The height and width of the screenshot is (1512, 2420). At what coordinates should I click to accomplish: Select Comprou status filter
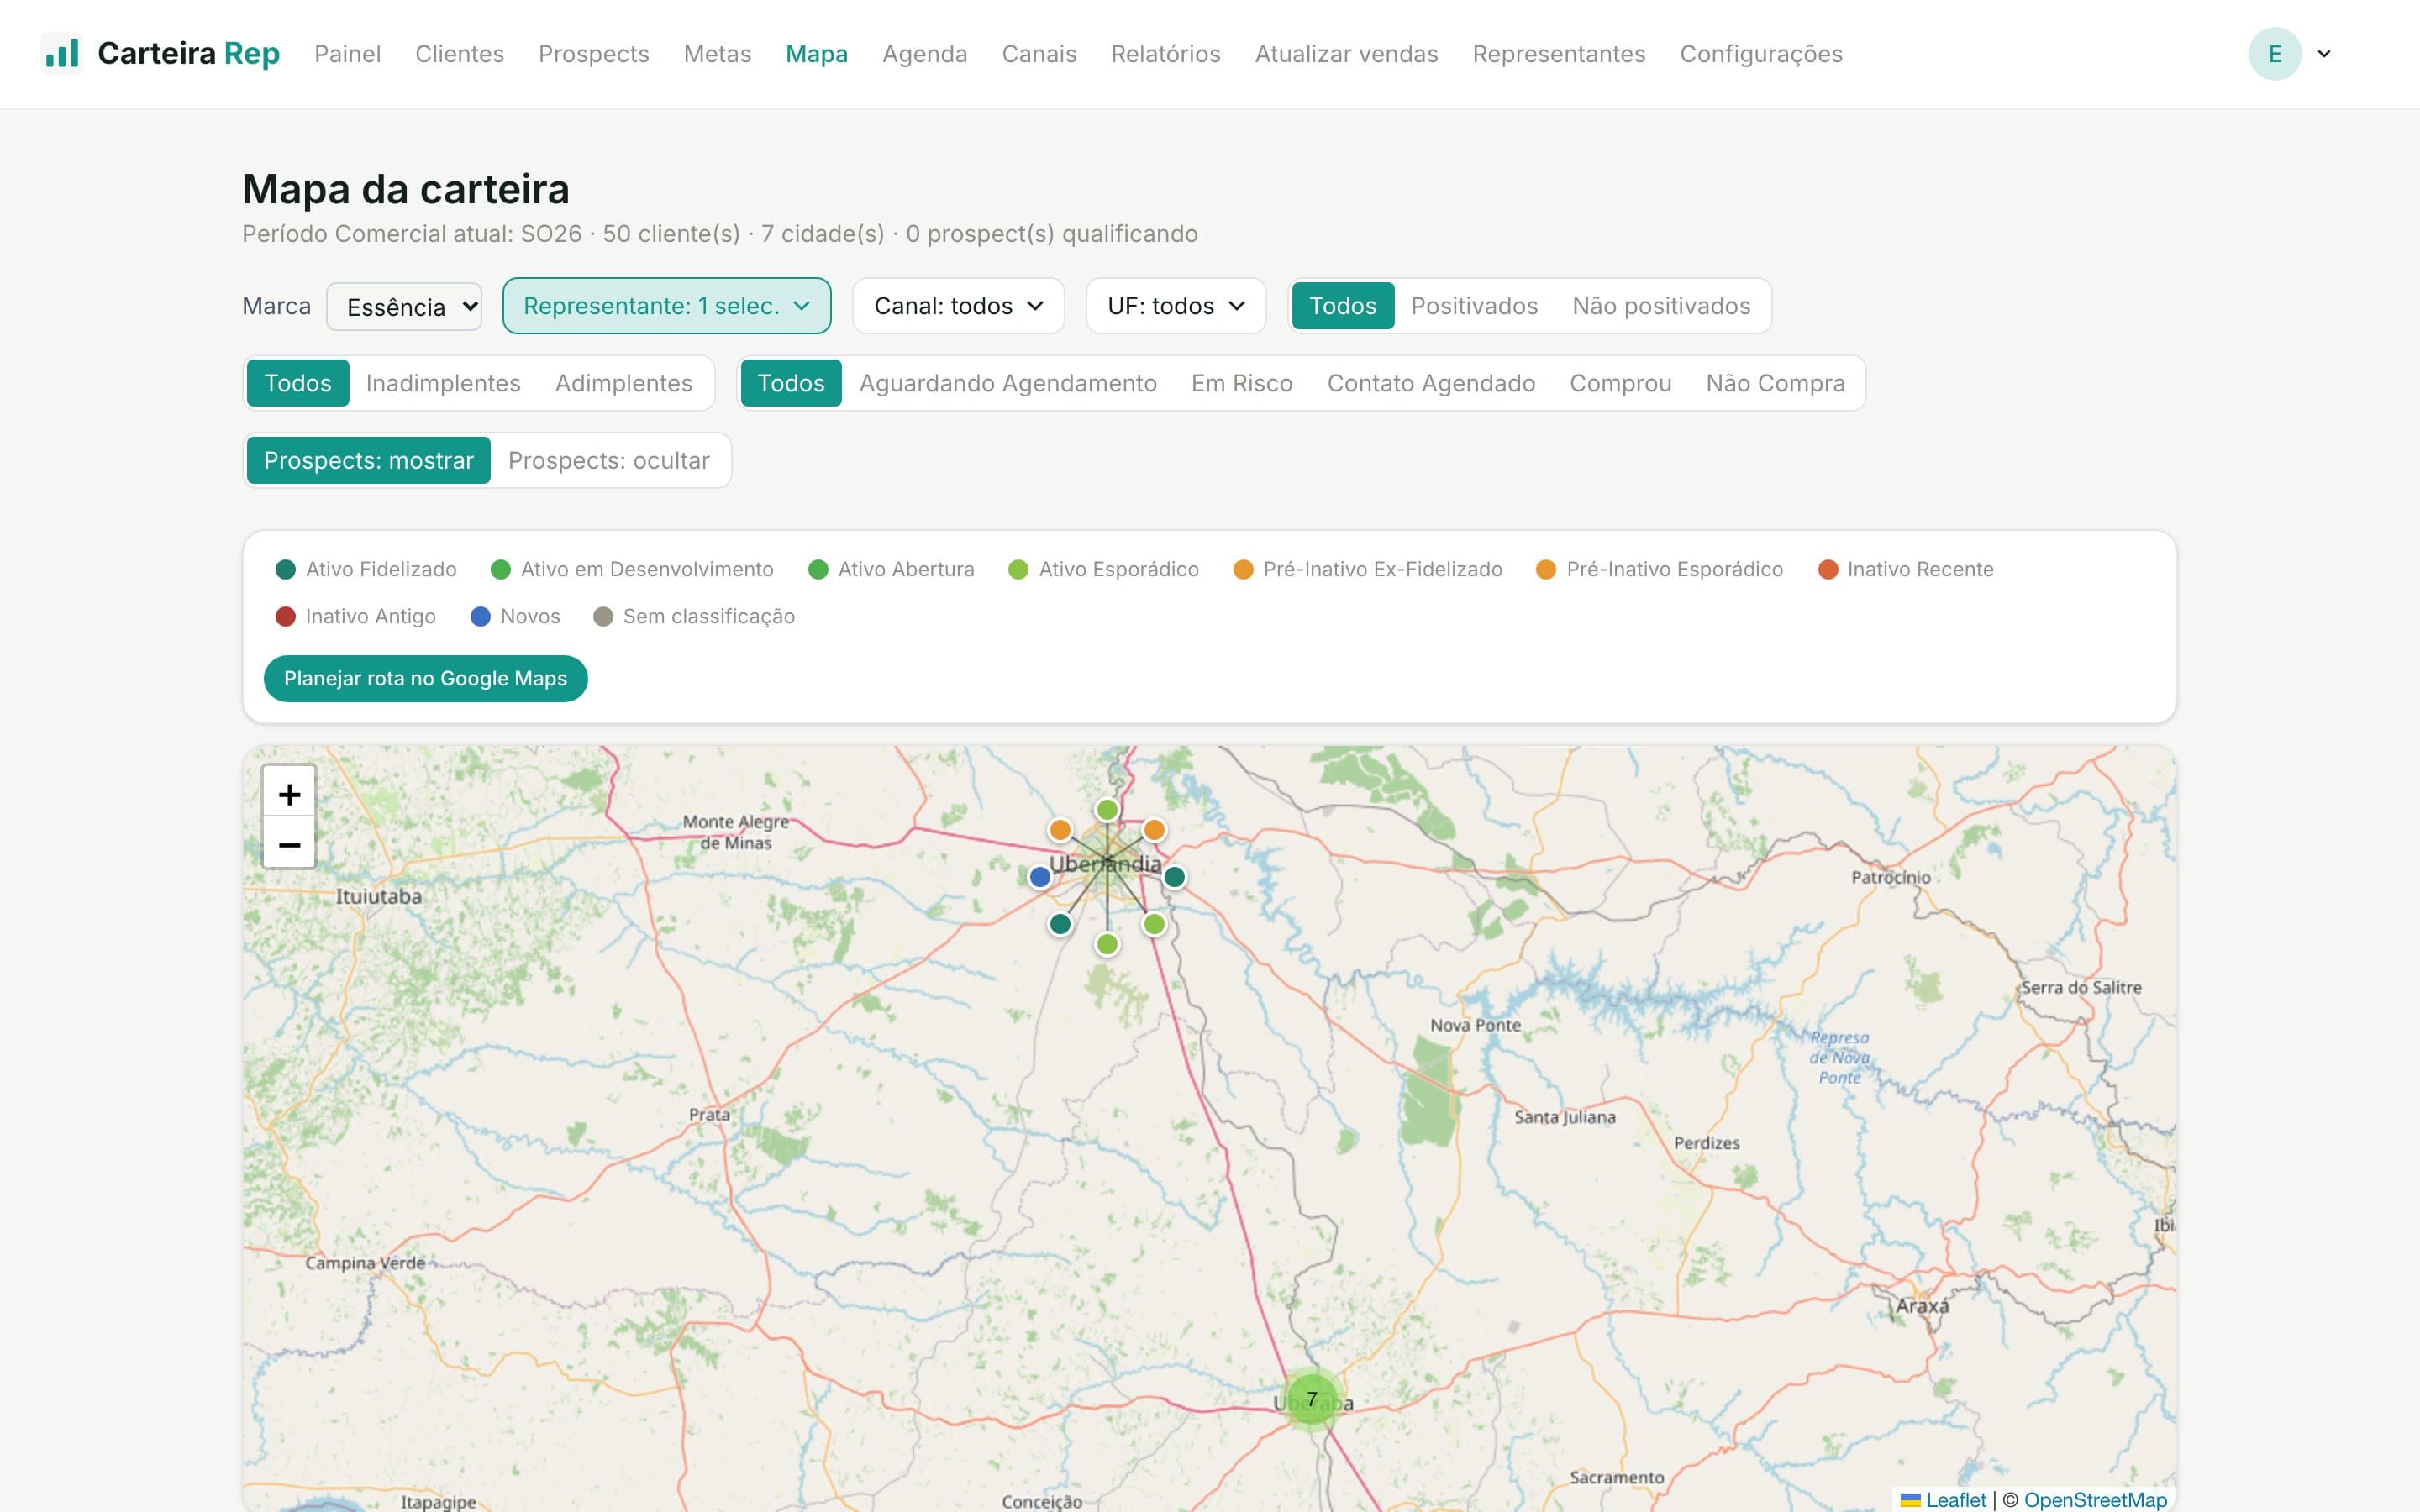(x=1620, y=383)
